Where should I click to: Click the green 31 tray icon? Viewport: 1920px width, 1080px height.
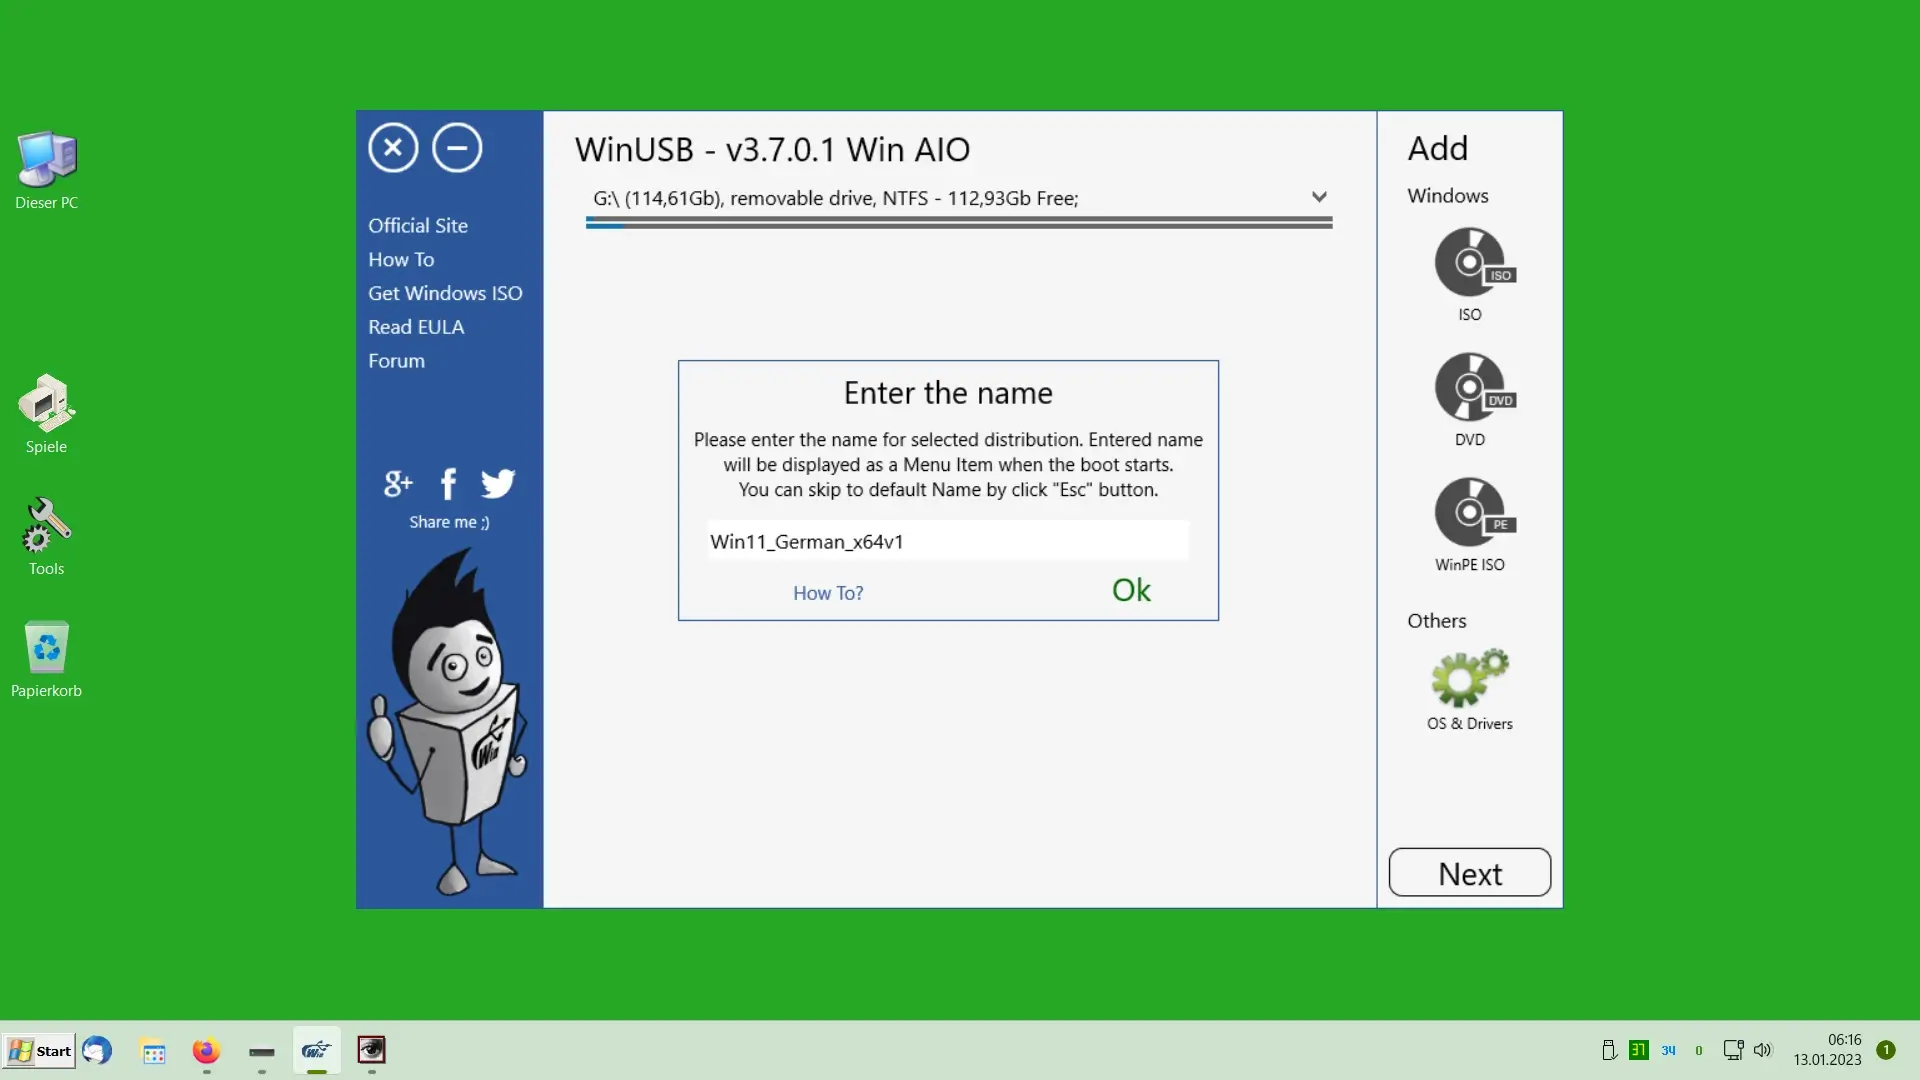[1638, 1050]
